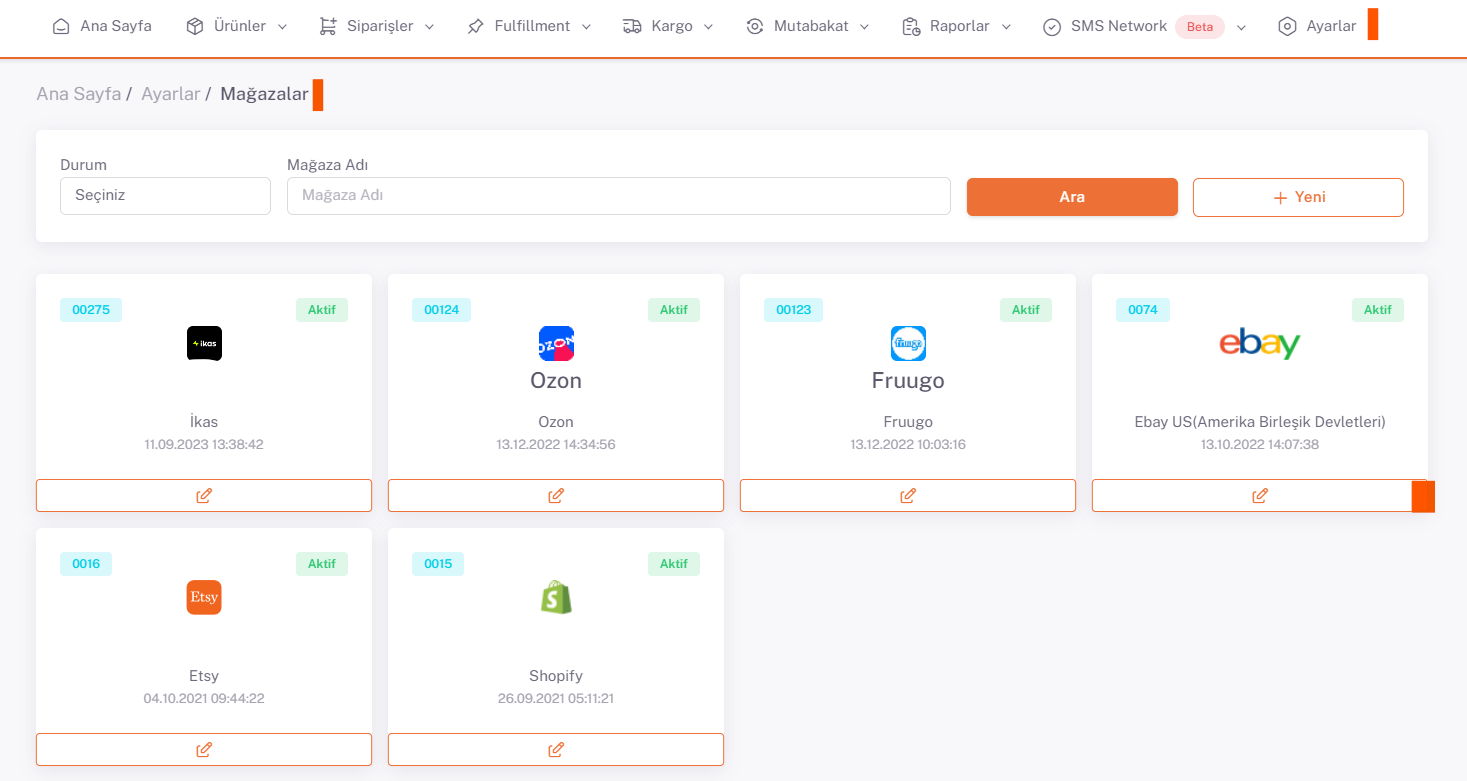1467x781 pixels.
Task: Click the Ara search button
Action: tap(1072, 197)
